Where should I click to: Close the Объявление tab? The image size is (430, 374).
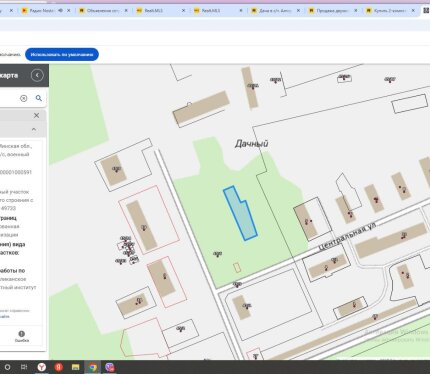pyautogui.click(x=126, y=11)
